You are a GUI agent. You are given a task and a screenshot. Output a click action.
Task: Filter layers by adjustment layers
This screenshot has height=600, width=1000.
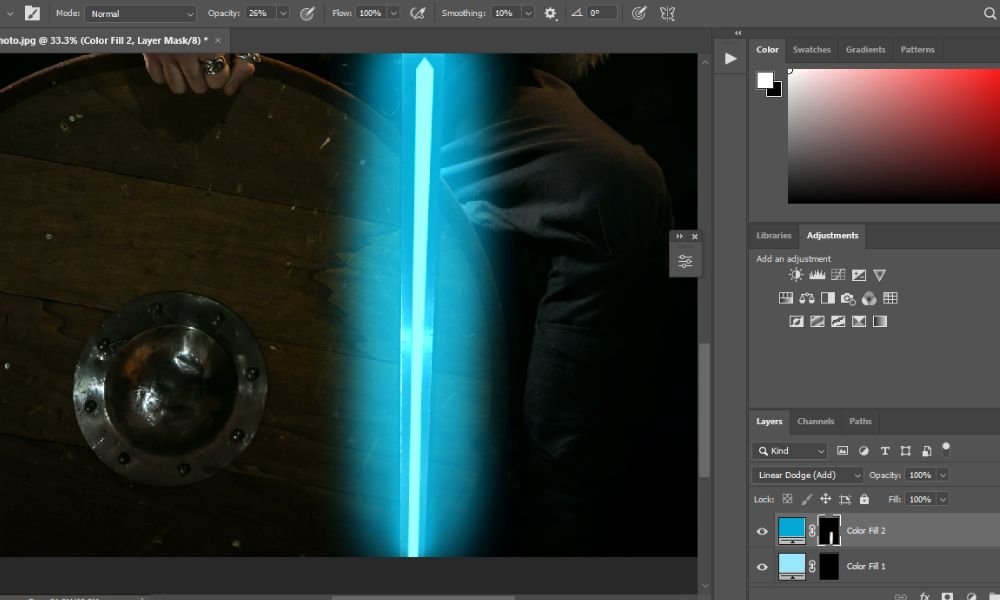(864, 451)
